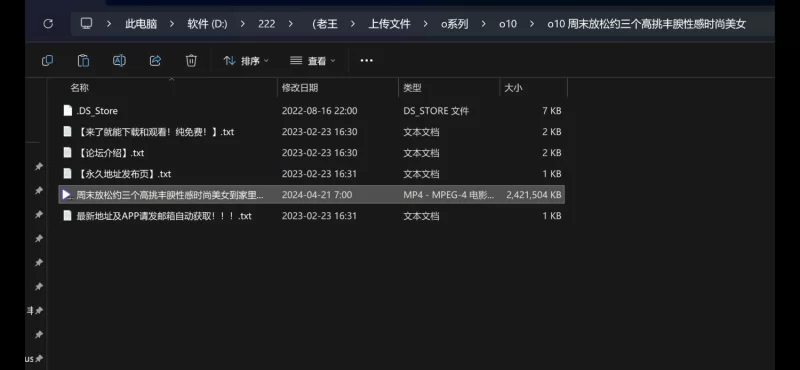800x370 pixels.
Task: Sort by 大小 column header
Action: coord(513,88)
